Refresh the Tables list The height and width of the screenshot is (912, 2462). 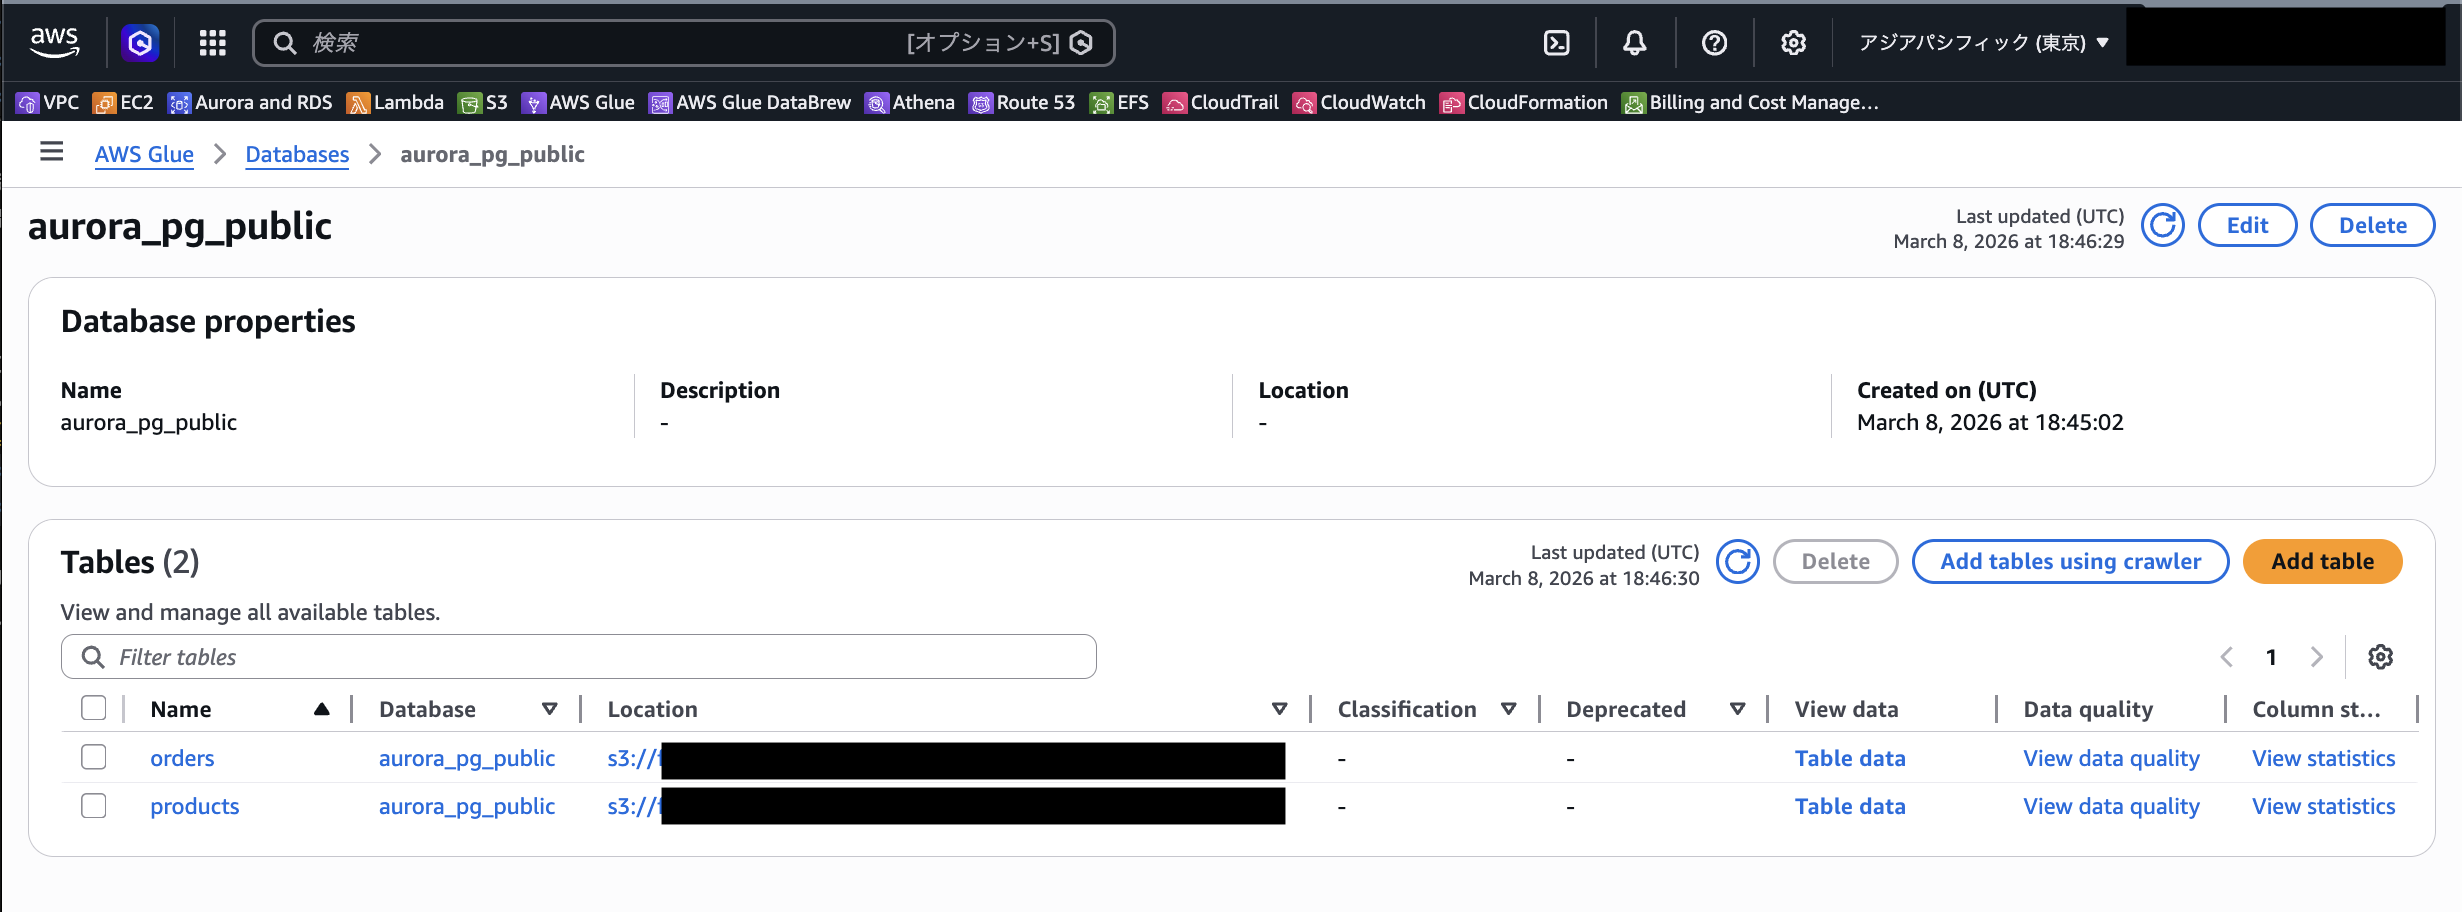coord(1737,562)
